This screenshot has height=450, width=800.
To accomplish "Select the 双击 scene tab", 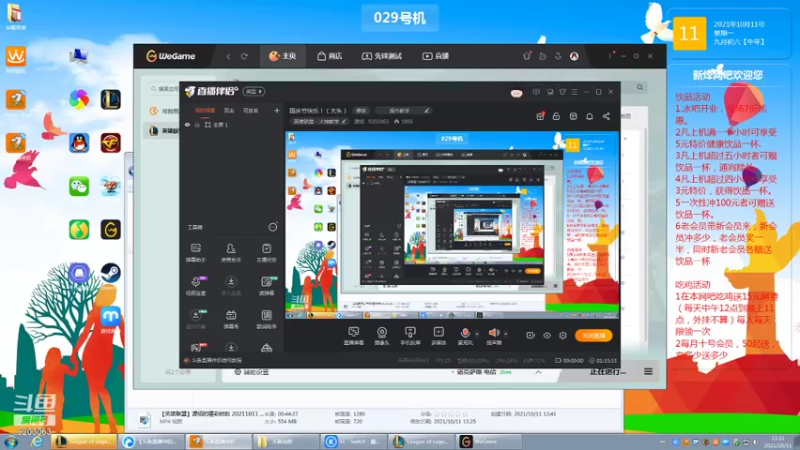I will coord(229,110).
